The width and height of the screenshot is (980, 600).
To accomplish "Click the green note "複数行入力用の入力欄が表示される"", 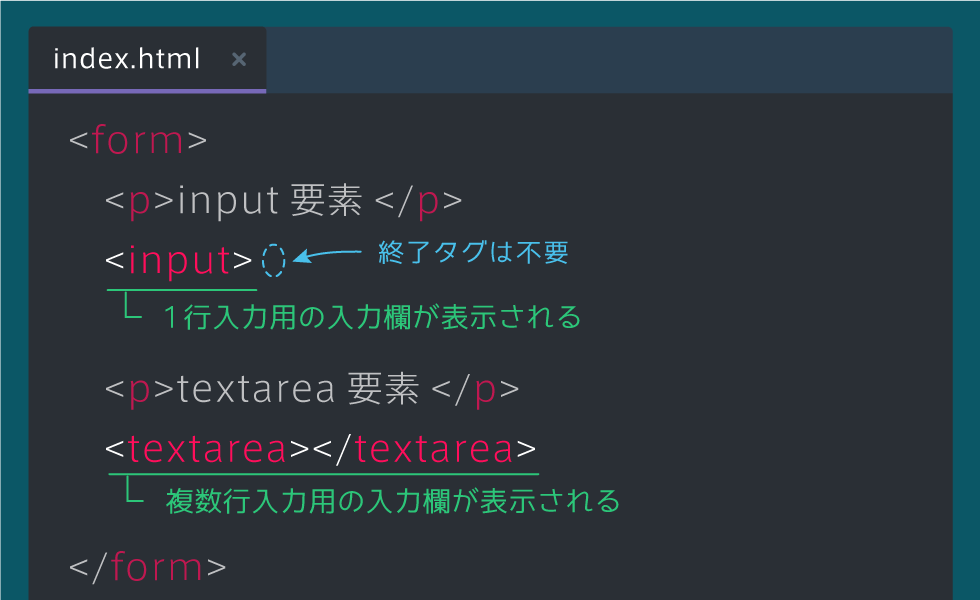I will [392, 500].
